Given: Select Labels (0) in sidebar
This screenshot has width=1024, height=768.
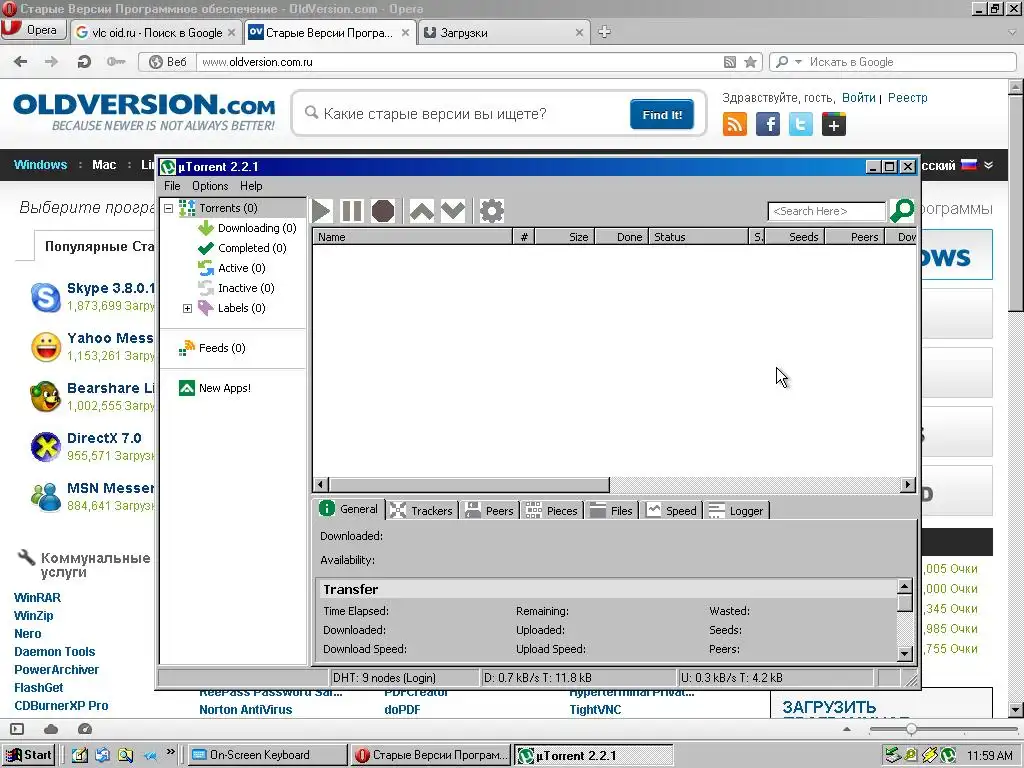Looking at the screenshot, I should click(x=232, y=308).
